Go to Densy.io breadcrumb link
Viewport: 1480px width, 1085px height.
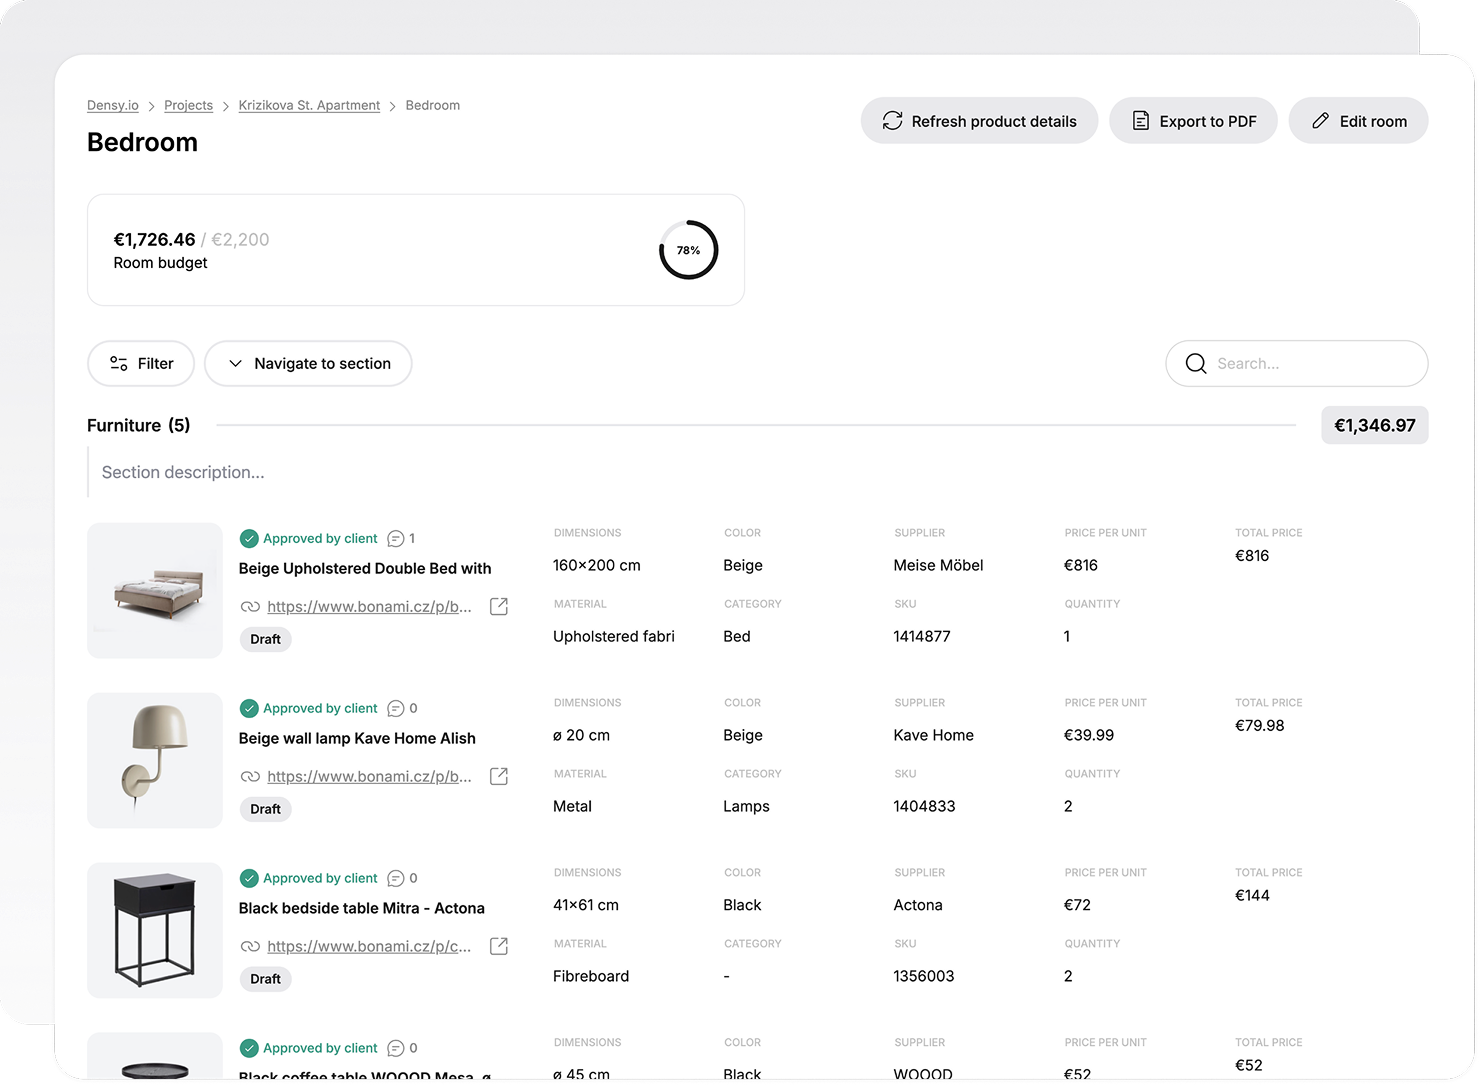coord(113,105)
